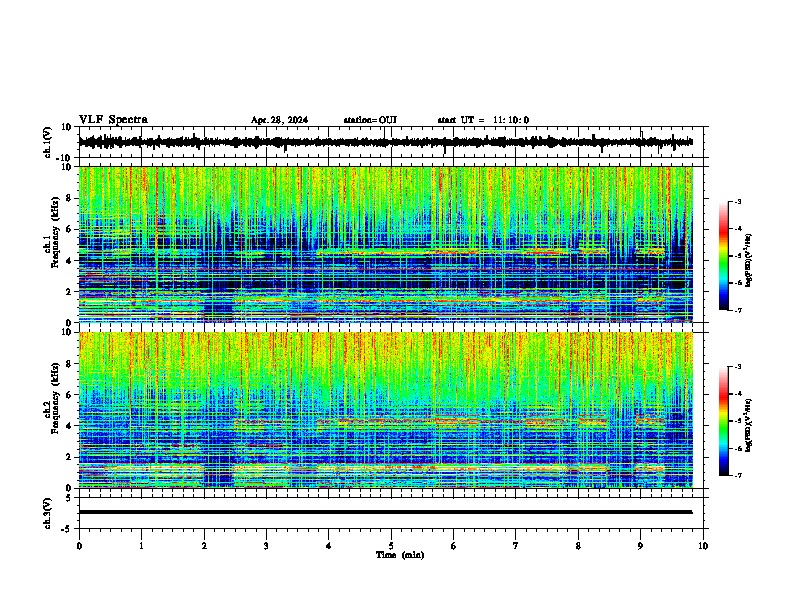Click the 8 kHz tick of ch.1 spectrogram

point(69,198)
